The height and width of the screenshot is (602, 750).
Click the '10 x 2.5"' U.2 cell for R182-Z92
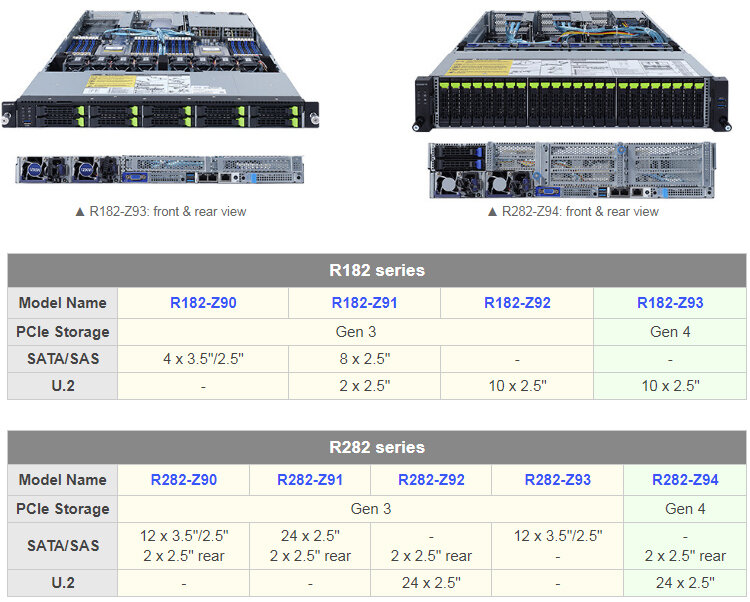click(517, 385)
